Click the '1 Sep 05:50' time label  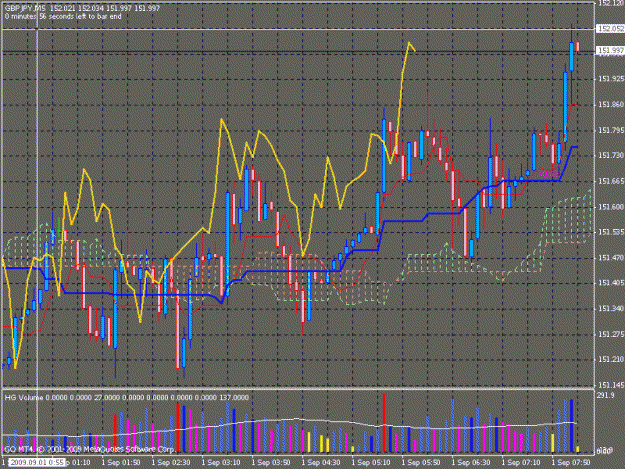pyautogui.click(x=421, y=463)
